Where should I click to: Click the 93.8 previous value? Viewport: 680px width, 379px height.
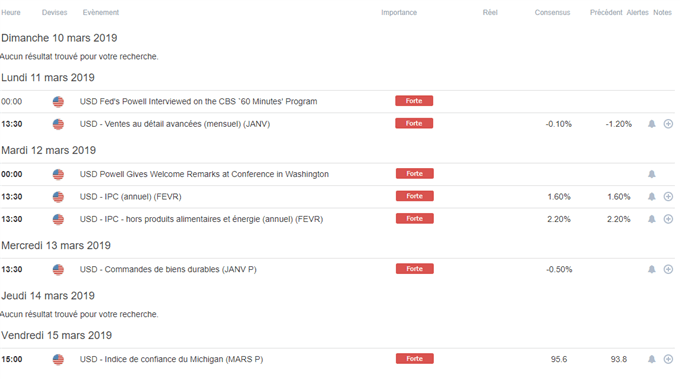point(618,359)
